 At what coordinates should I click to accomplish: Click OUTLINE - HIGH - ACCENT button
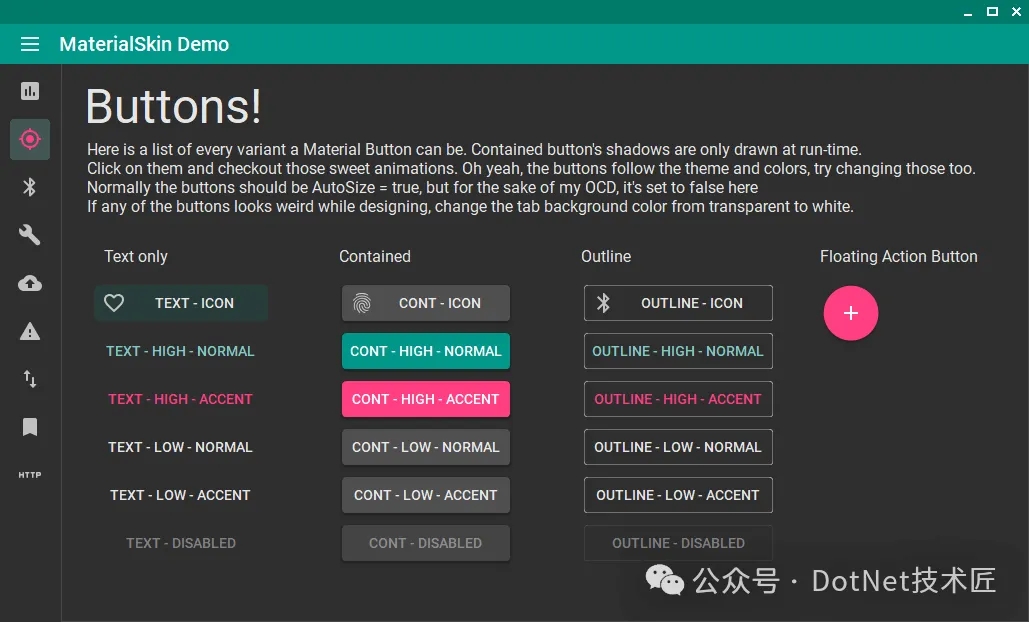tap(678, 399)
